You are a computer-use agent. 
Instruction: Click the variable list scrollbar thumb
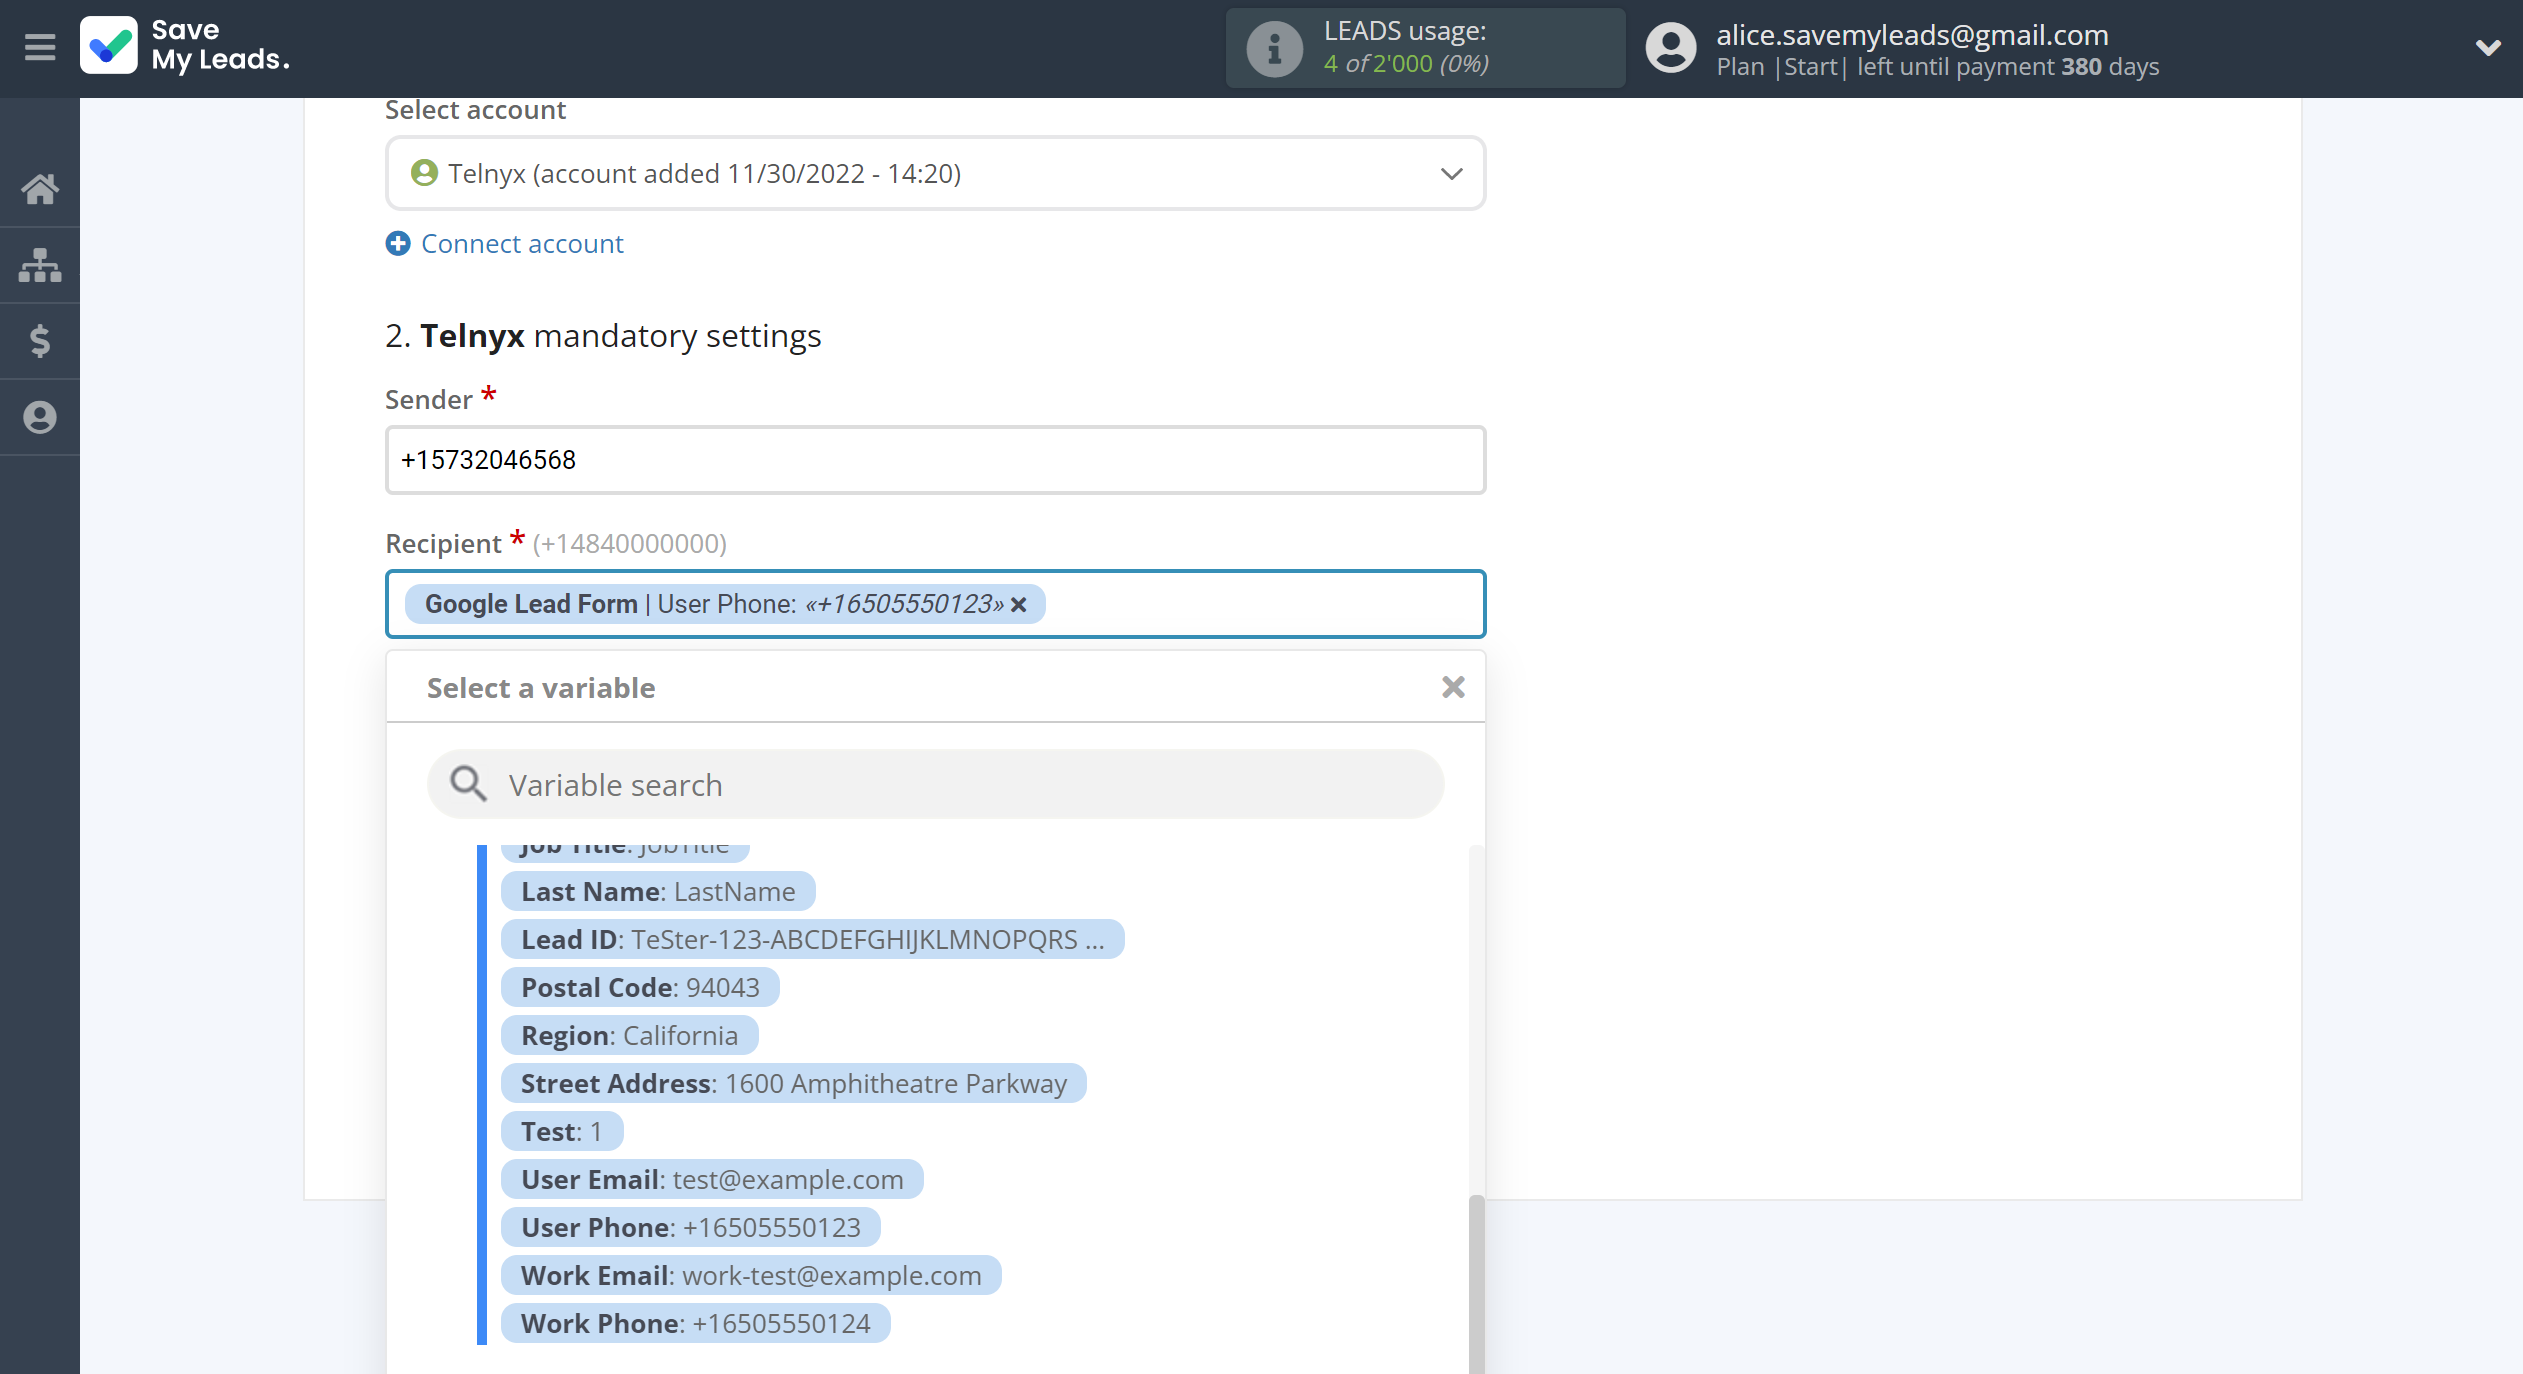(1476, 1284)
